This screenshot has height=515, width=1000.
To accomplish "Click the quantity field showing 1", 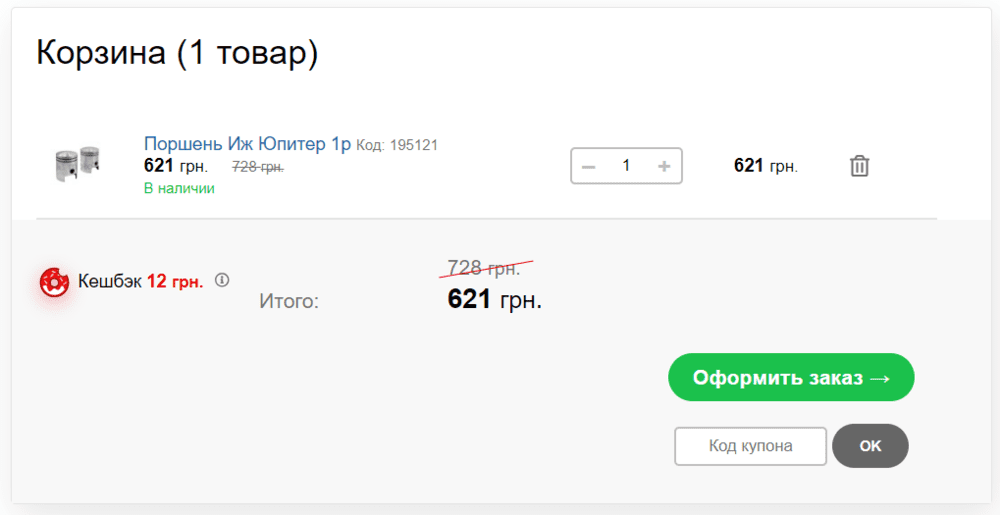I will coord(626,166).
